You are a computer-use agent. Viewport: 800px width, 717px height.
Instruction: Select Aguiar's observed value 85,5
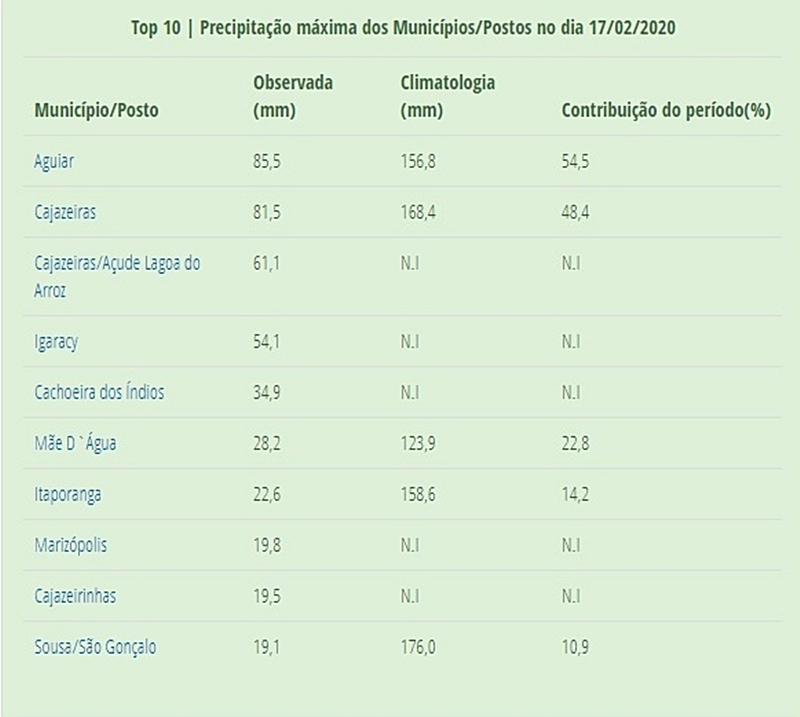265,158
